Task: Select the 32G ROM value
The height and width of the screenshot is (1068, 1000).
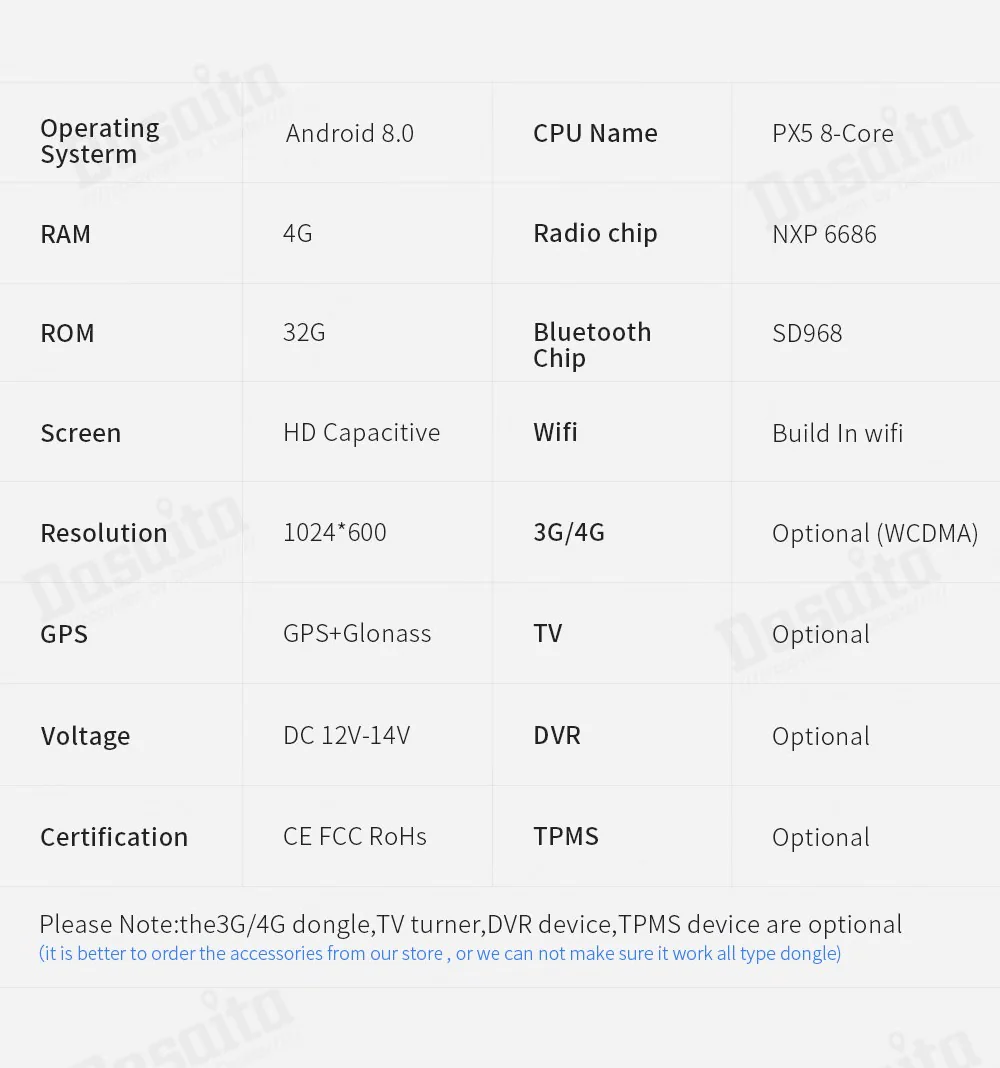Action: tap(304, 333)
